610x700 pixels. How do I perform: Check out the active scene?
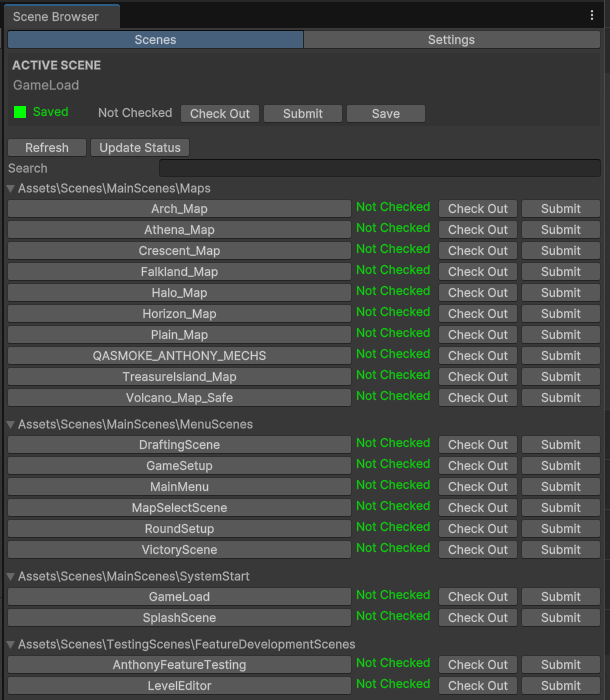click(x=220, y=114)
